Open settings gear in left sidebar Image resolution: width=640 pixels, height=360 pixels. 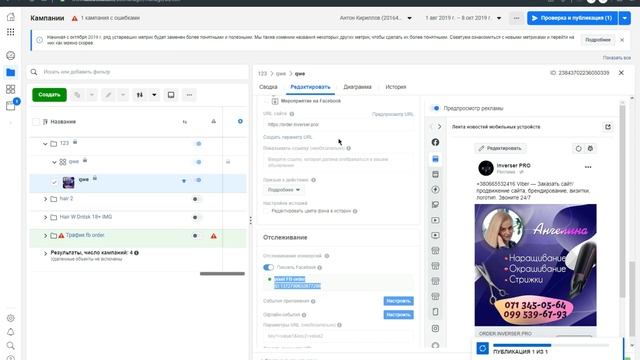click(x=11, y=318)
